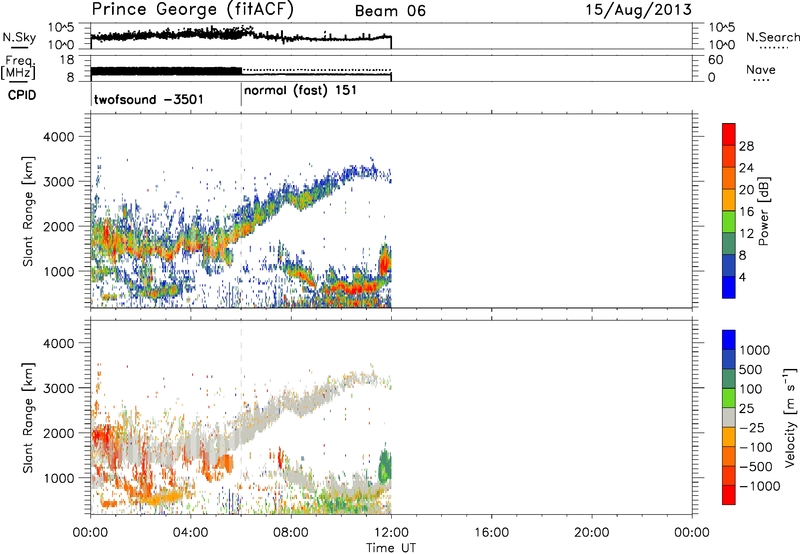Viewport: 800px width, 554px height.
Task: Click the 'Prince George (fitACF)' plot title
Action: [192, 10]
